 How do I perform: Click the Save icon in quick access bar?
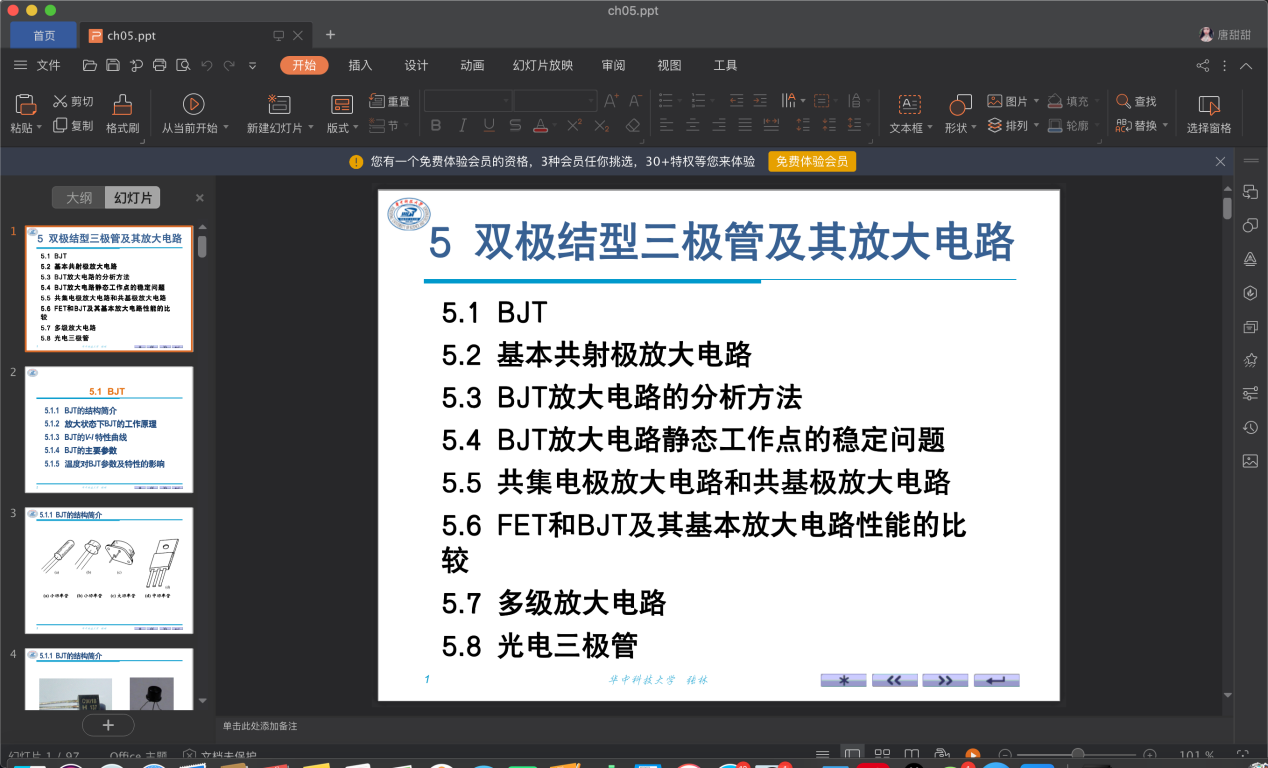pos(113,66)
